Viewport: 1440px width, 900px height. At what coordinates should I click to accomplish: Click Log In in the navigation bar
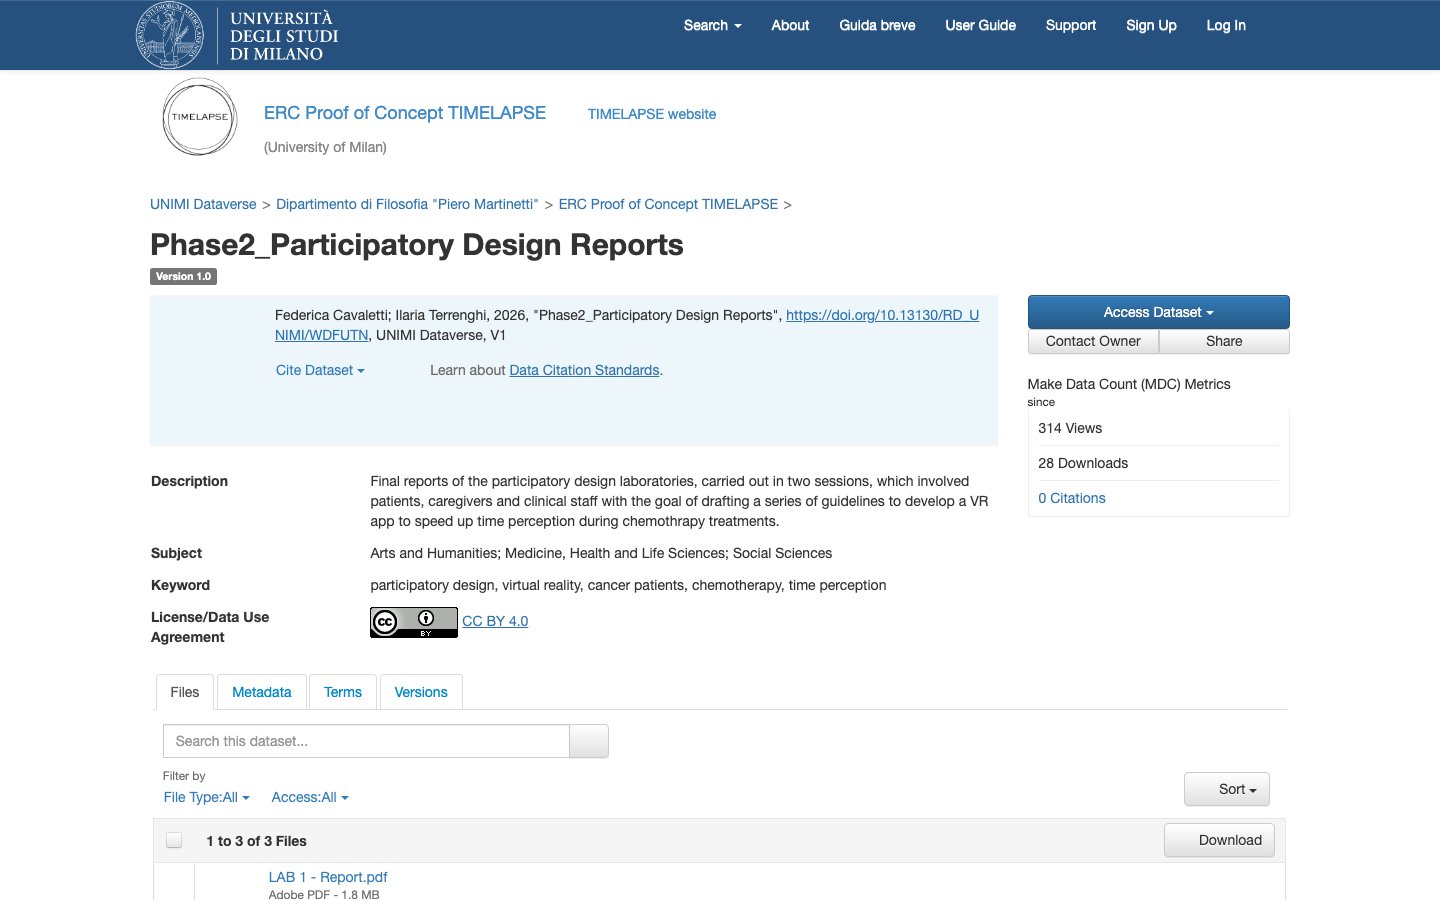1226,25
